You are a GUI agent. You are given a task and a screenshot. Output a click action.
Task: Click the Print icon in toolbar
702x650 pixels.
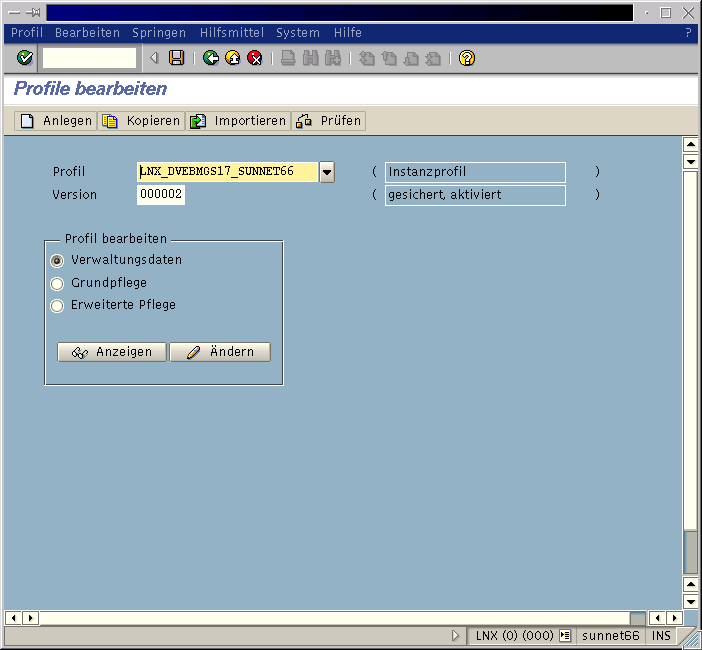coord(288,58)
